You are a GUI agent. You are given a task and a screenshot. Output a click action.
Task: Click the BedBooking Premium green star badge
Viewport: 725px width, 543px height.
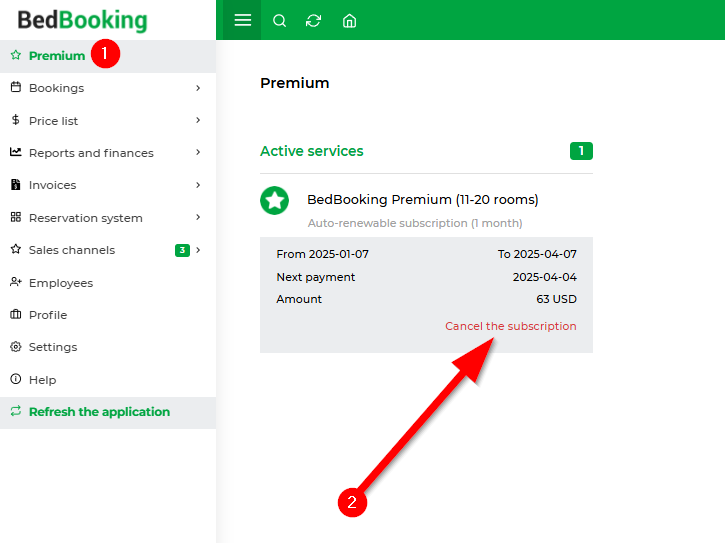click(x=274, y=200)
